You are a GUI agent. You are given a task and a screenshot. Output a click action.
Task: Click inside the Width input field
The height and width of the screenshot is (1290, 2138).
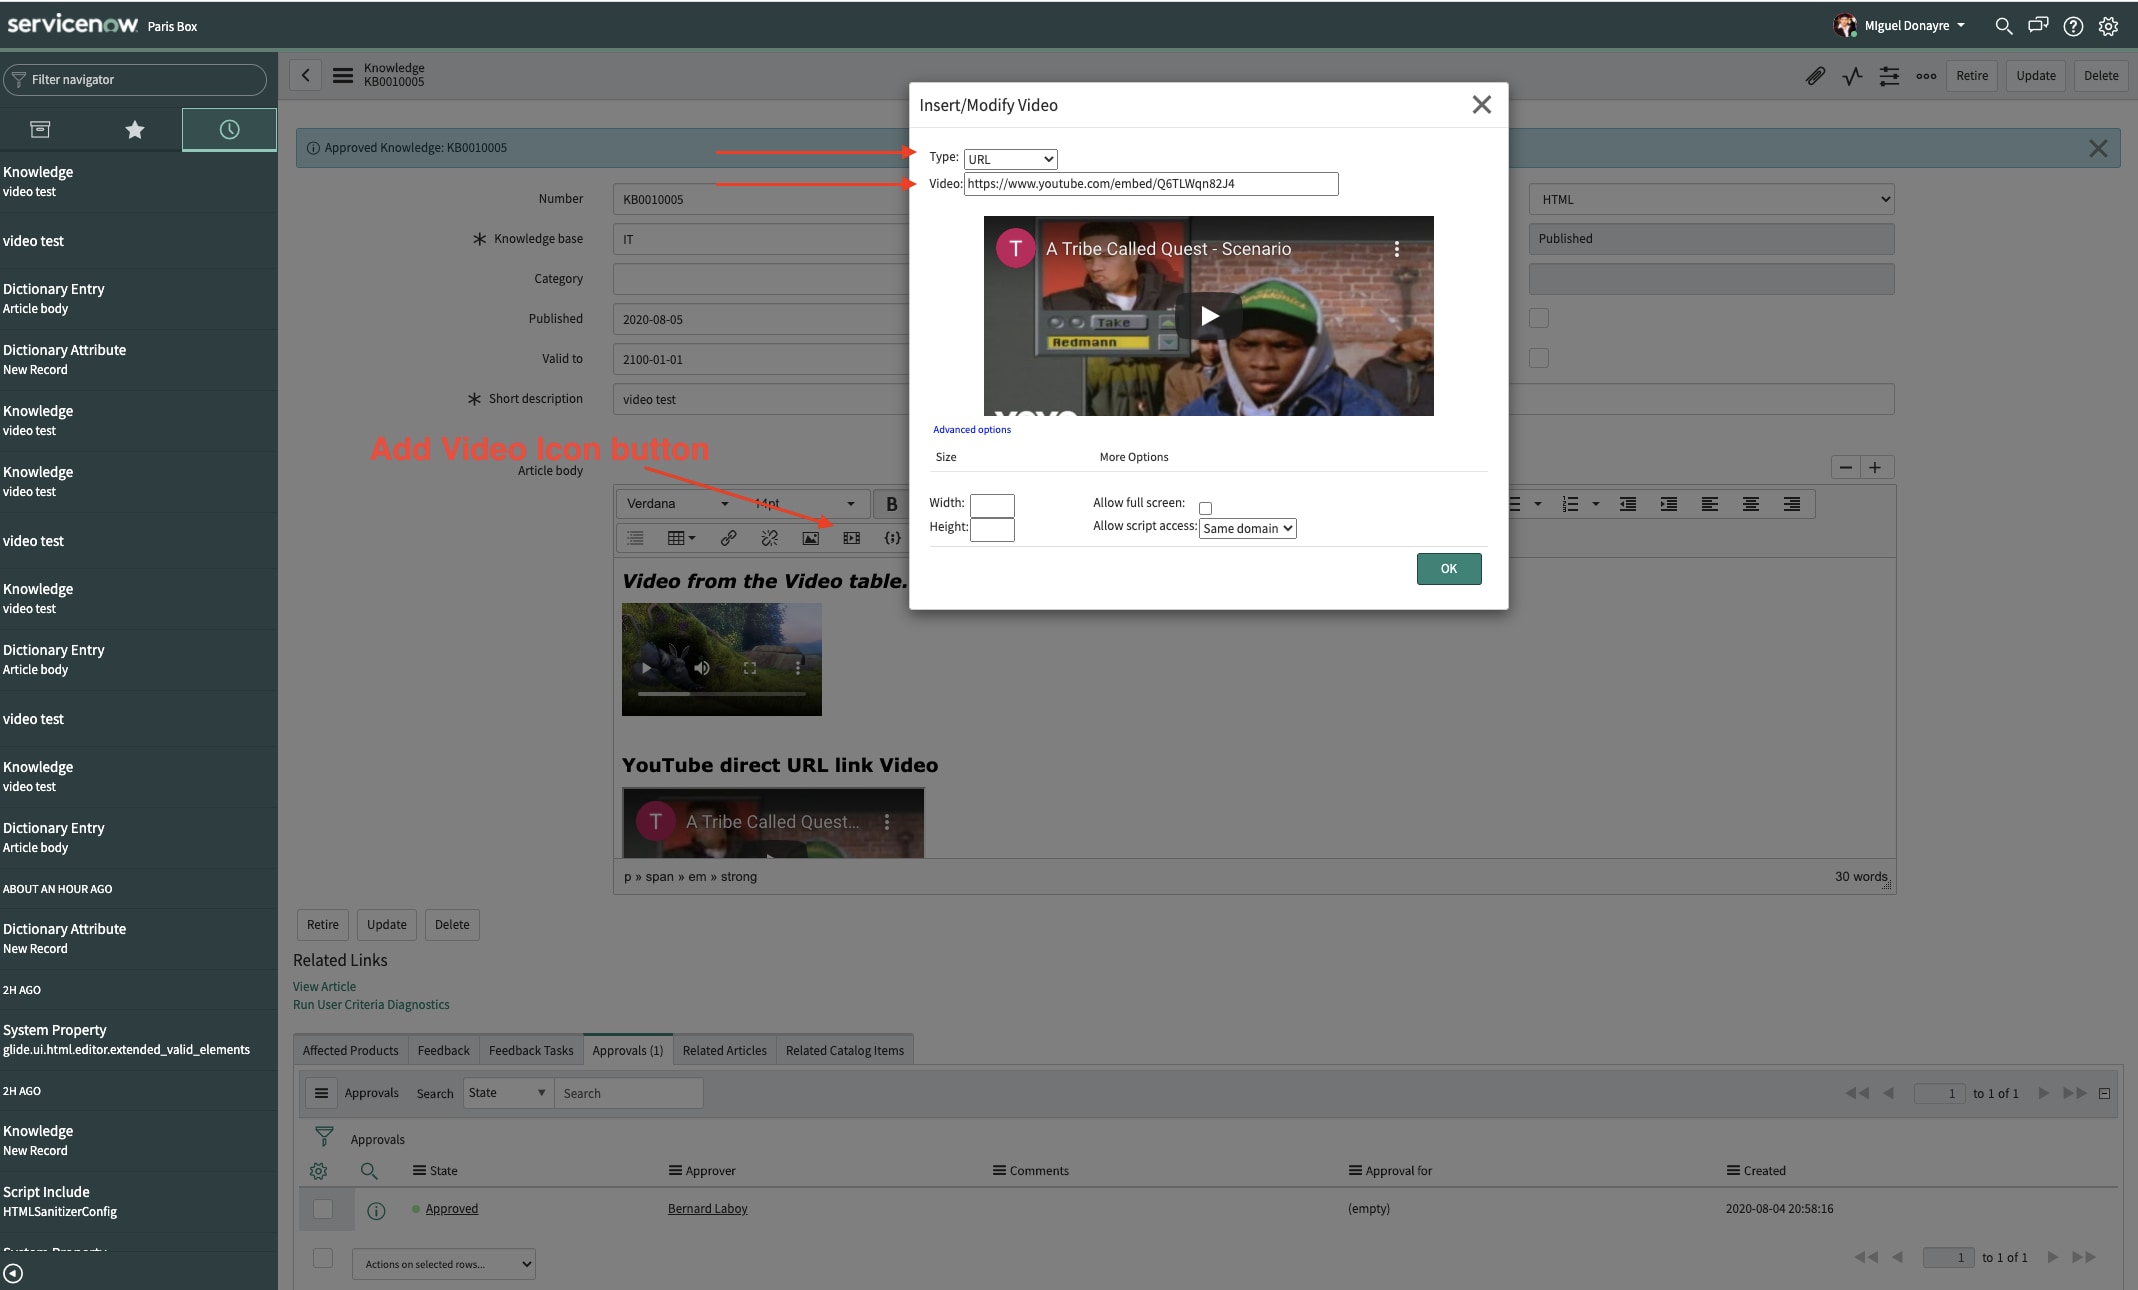991,505
